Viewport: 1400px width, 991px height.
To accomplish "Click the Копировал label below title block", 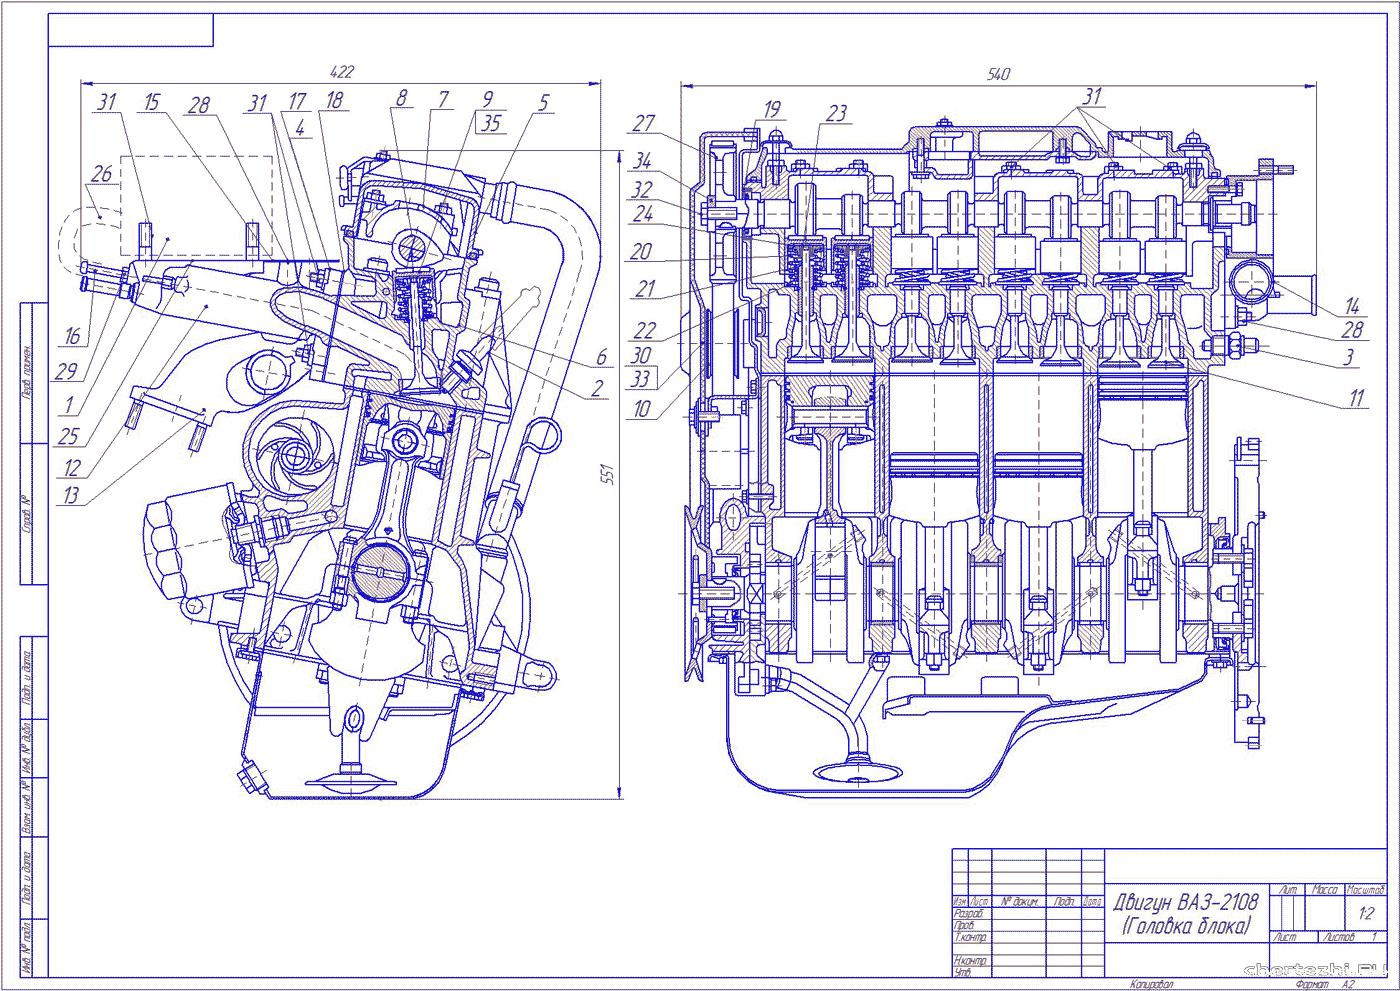I will [1151, 985].
